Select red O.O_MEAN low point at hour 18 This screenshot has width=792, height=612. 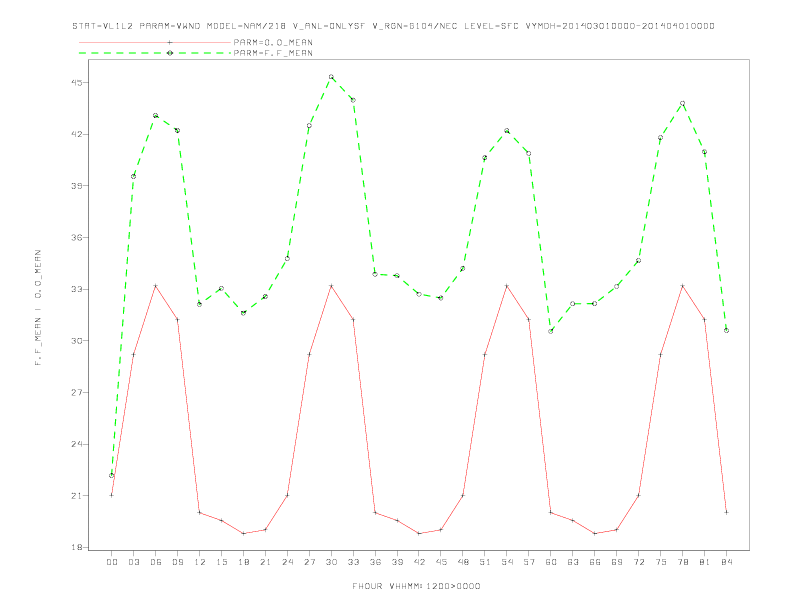pos(243,533)
